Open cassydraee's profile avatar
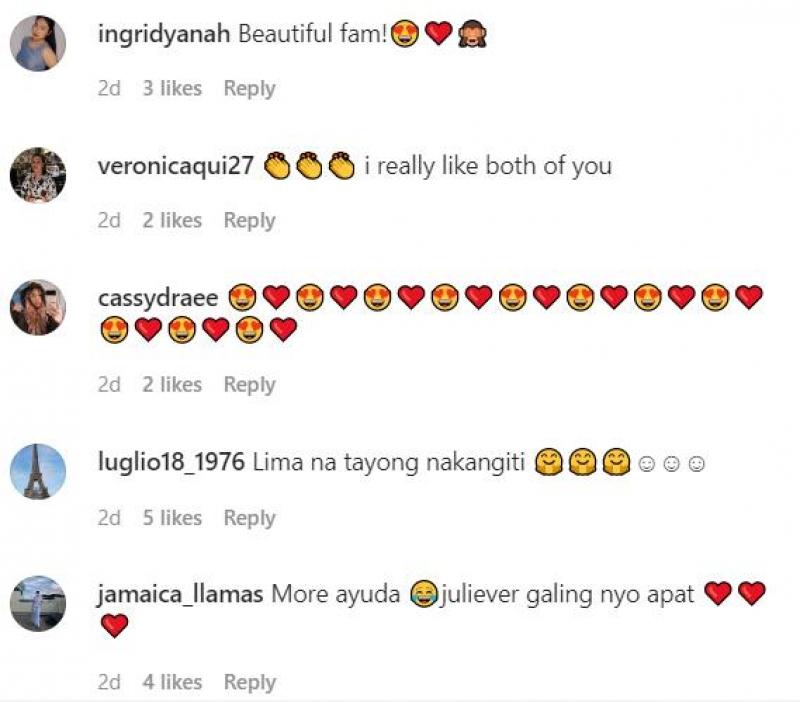The image size is (800, 702). coord(38,307)
